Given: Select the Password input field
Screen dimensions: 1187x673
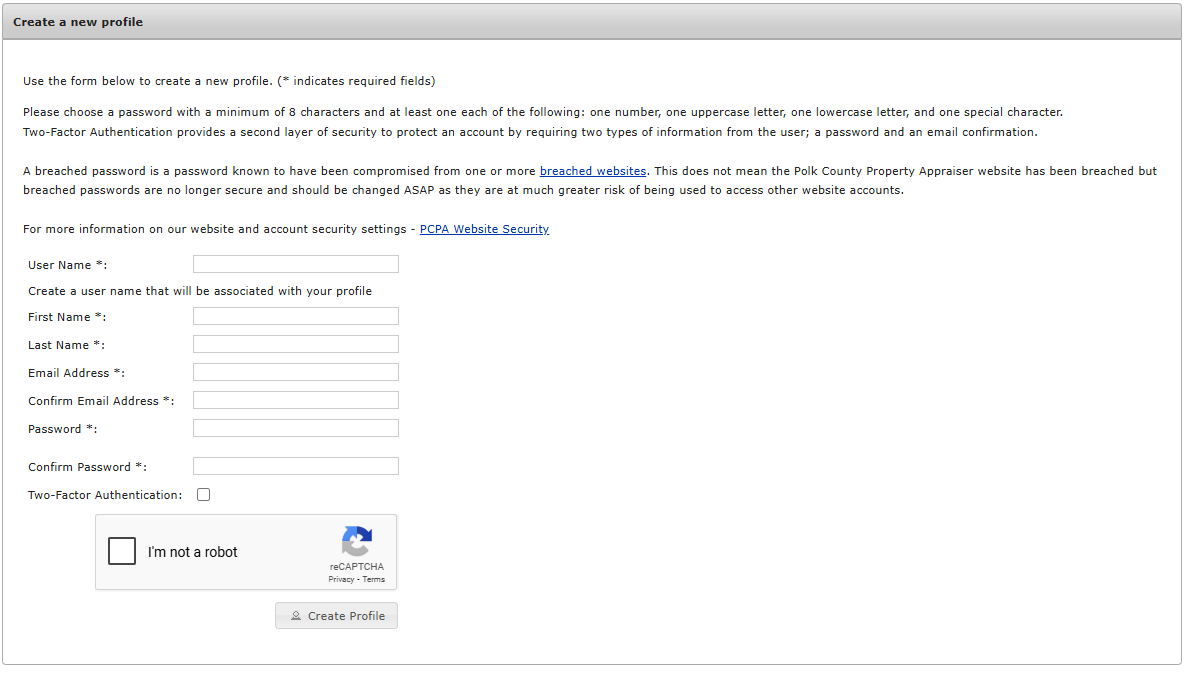Looking at the screenshot, I should pyautogui.click(x=295, y=427).
